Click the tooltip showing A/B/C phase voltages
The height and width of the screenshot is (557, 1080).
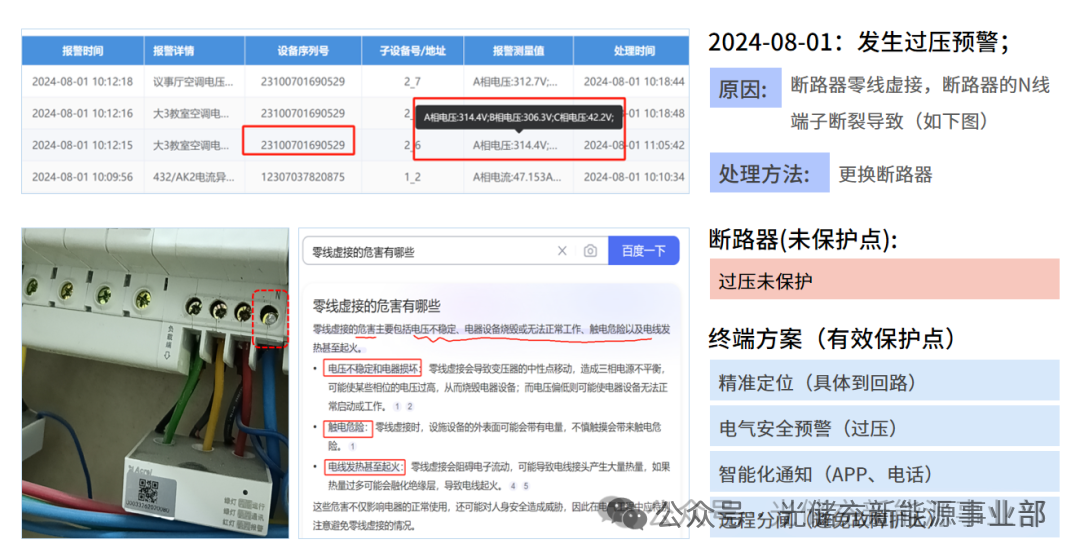point(519,117)
